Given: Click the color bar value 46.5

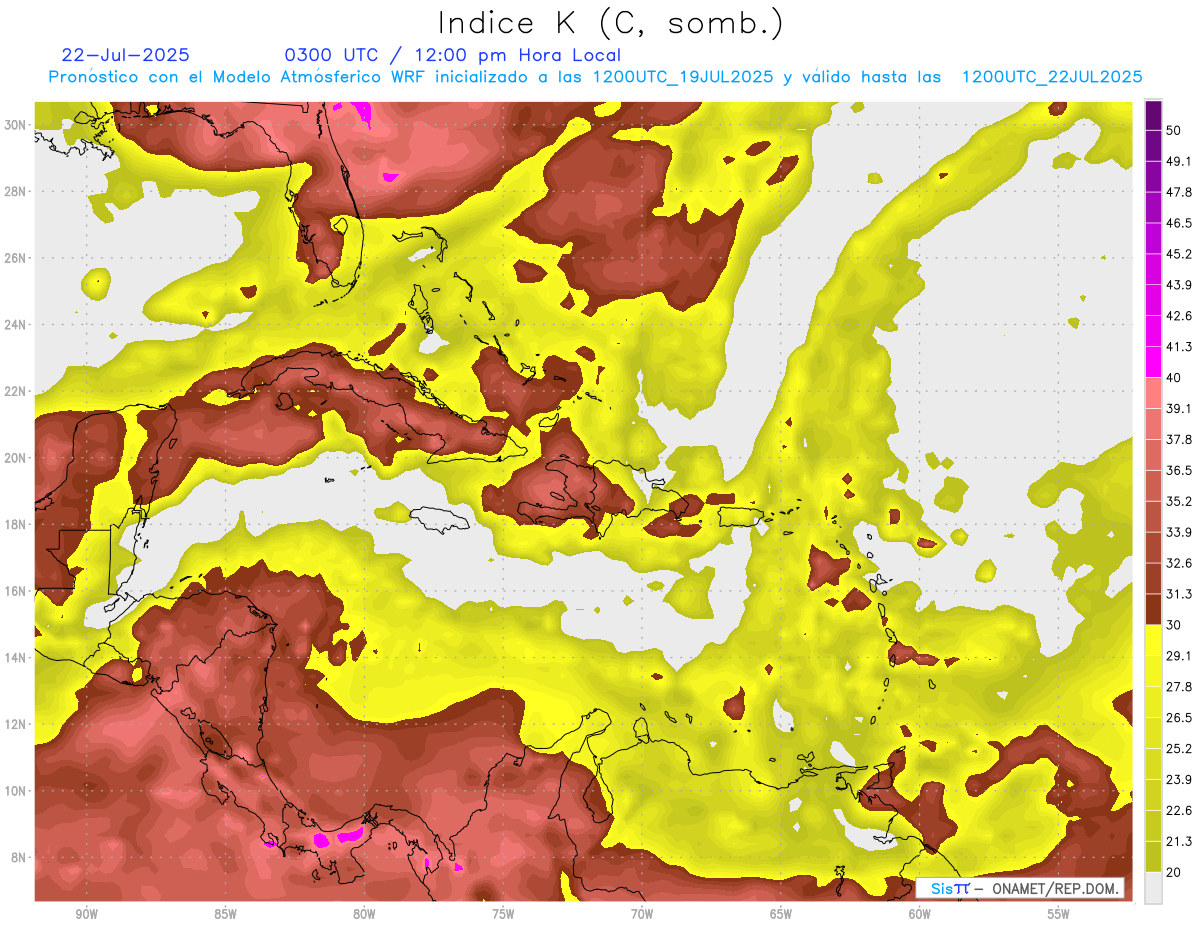Looking at the screenshot, I should [1178, 223].
